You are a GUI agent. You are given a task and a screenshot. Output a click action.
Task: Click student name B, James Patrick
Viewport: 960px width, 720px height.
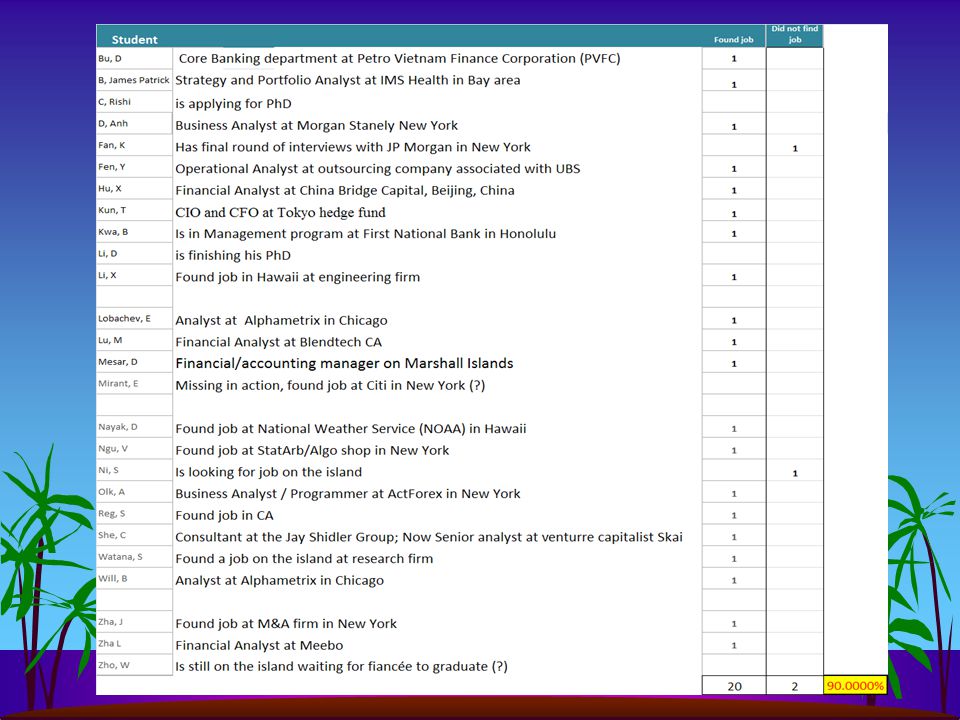pyautogui.click(x=133, y=80)
